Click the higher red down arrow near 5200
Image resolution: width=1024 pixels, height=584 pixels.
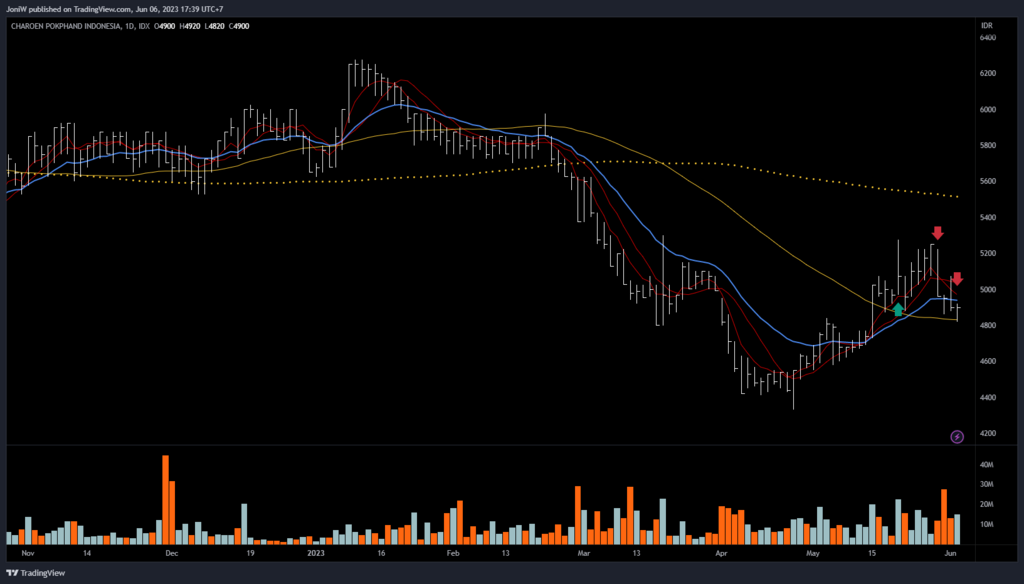click(937, 234)
